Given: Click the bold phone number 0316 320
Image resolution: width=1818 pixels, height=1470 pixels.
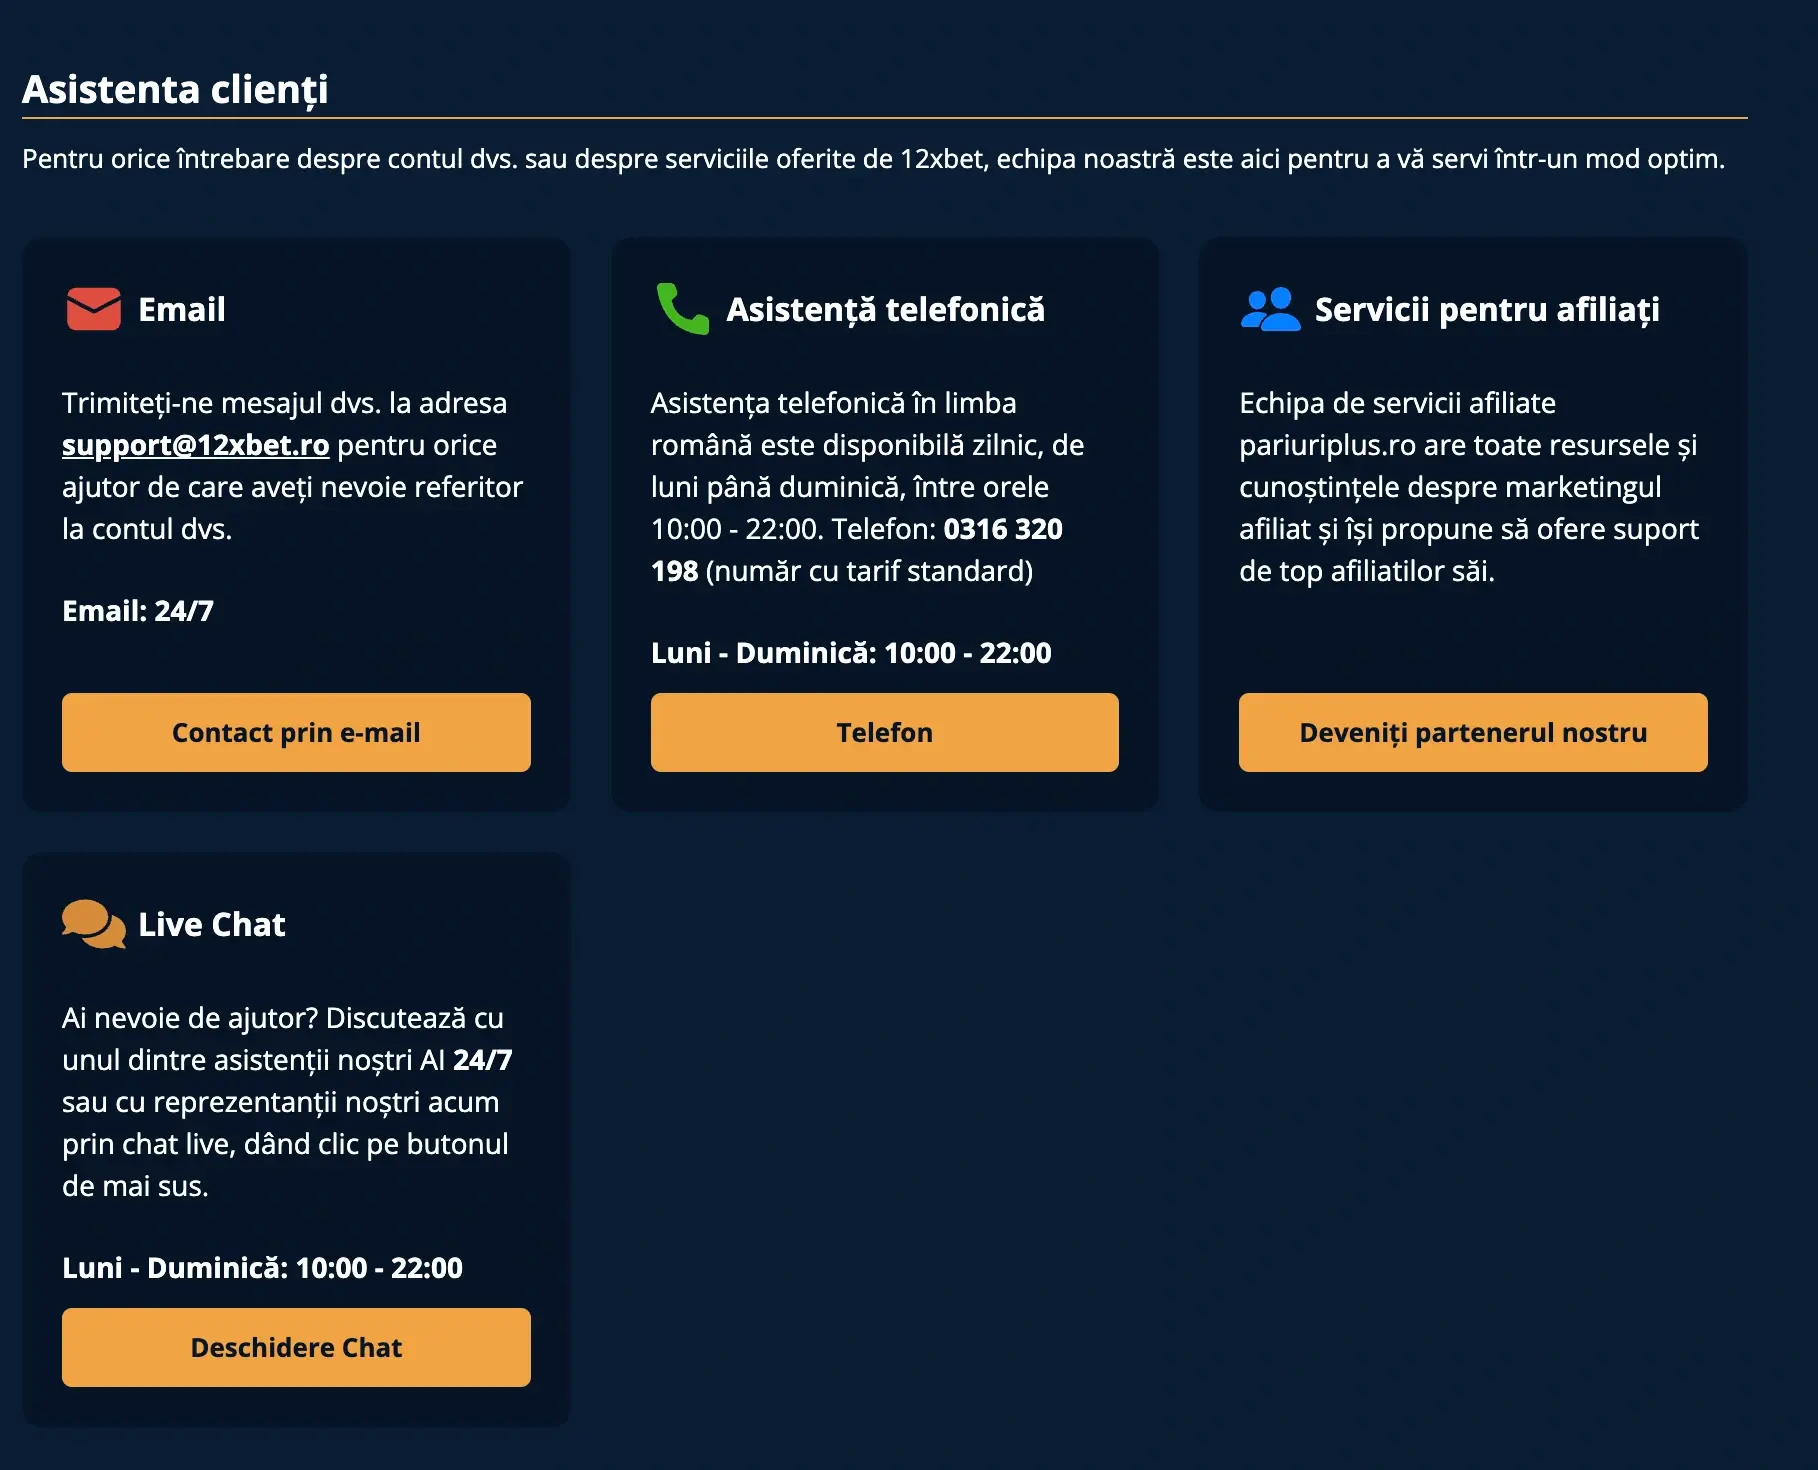Looking at the screenshot, I should pyautogui.click(x=1002, y=529).
